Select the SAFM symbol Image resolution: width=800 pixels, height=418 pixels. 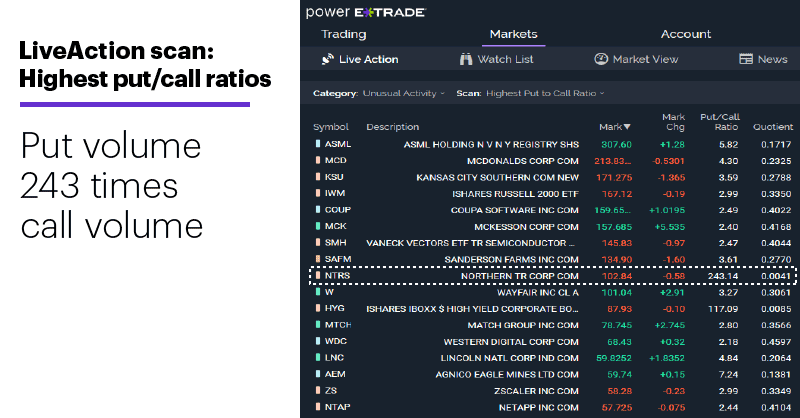pyautogui.click(x=338, y=259)
